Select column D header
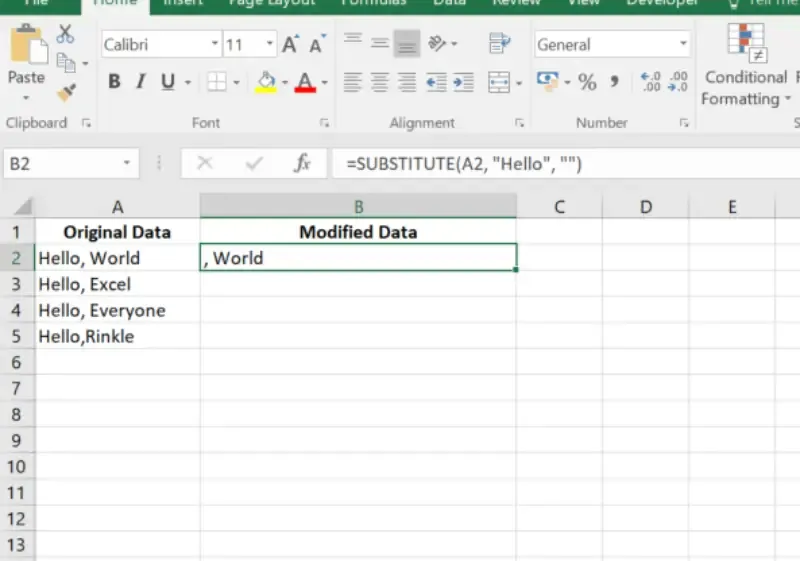Image resolution: width=800 pixels, height=561 pixels. pos(645,207)
